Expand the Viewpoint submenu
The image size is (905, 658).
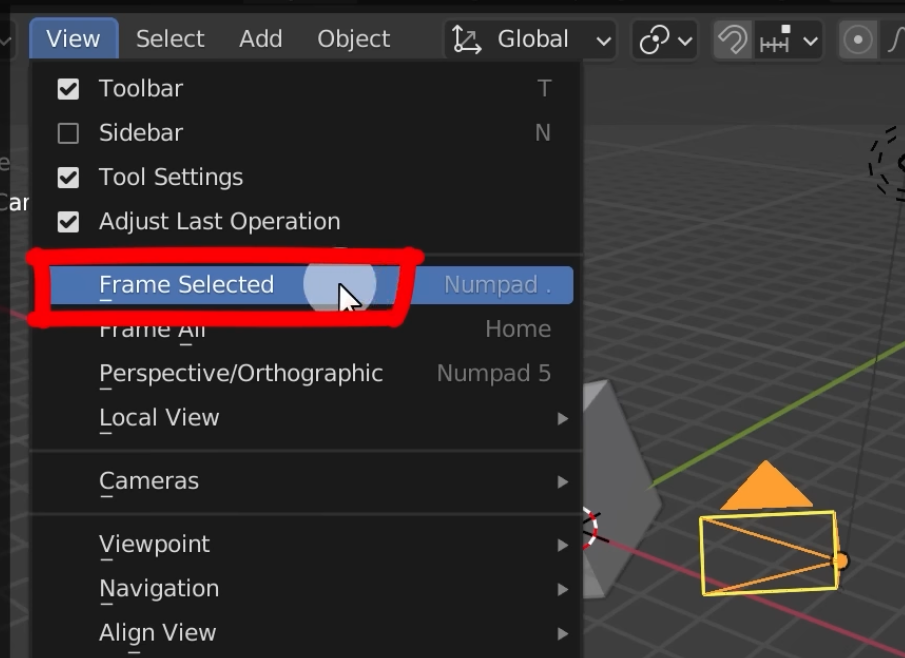click(x=306, y=544)
